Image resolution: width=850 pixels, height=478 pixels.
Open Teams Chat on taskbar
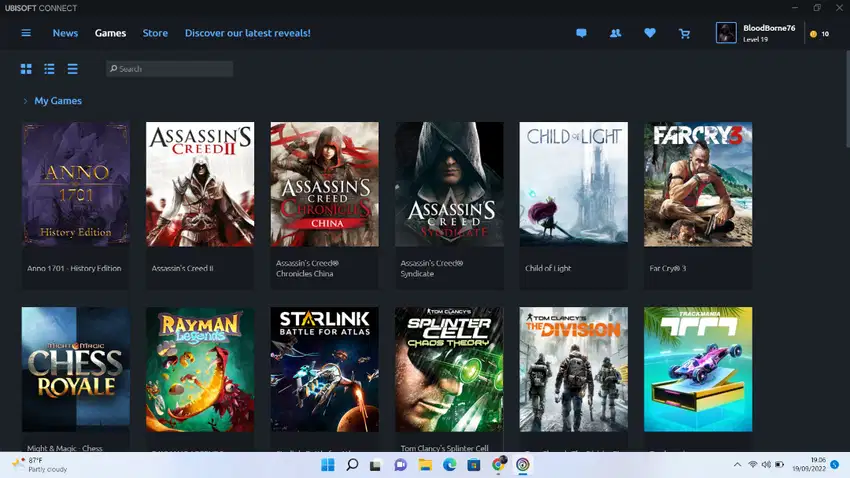pyautogui.click(x=401, y=465)
